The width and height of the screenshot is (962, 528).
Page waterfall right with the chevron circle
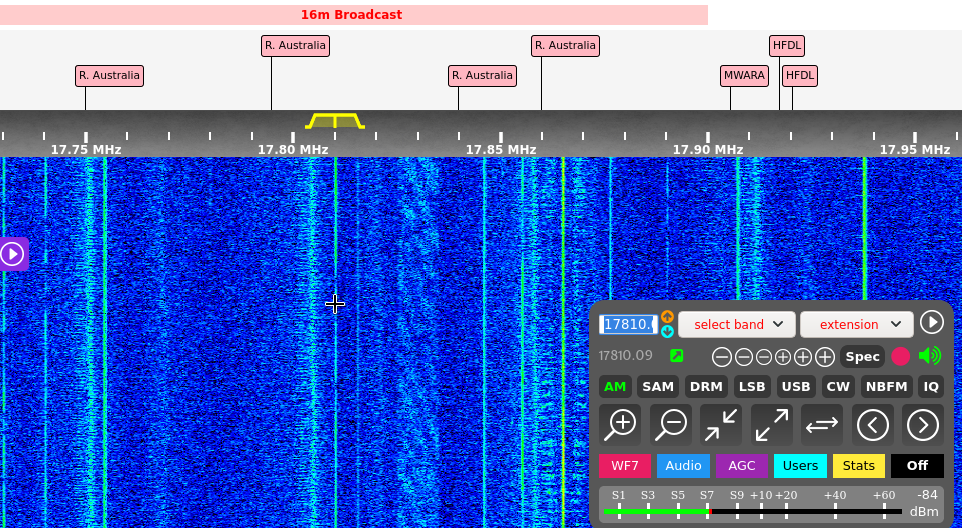pos(922,425)
